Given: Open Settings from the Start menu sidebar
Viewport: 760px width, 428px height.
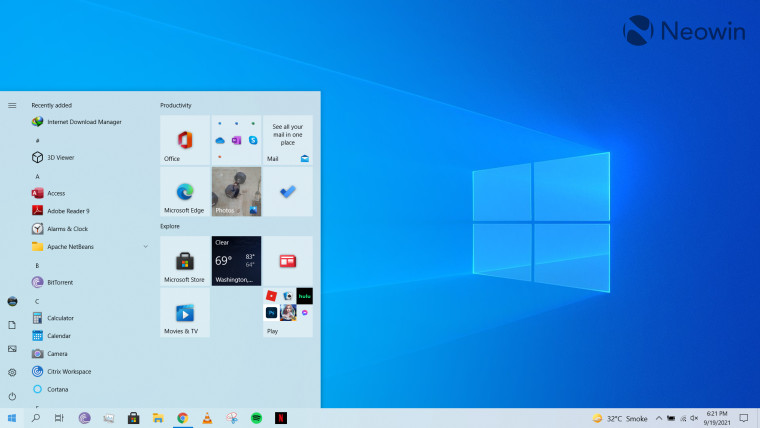Looking at the screenshot, I should click(x=12, y=372).
